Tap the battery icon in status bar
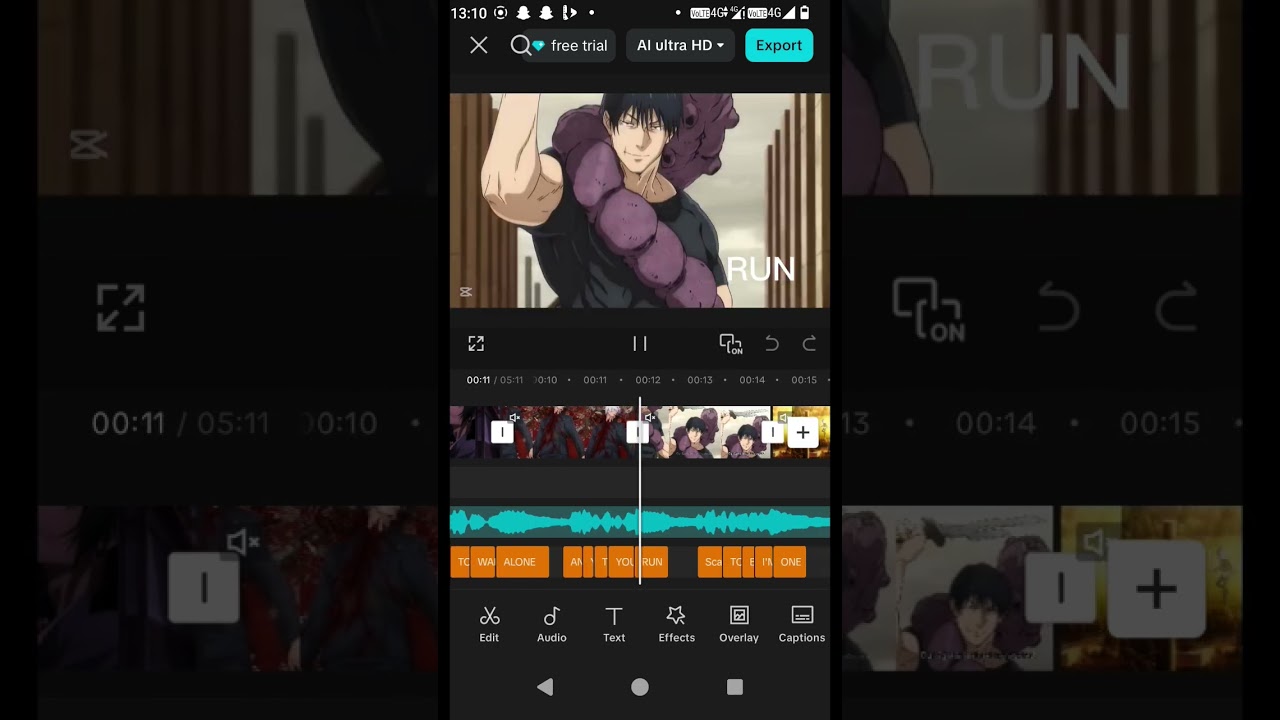Viewport: 1280px width, 720px height. (x=805, y=13)
